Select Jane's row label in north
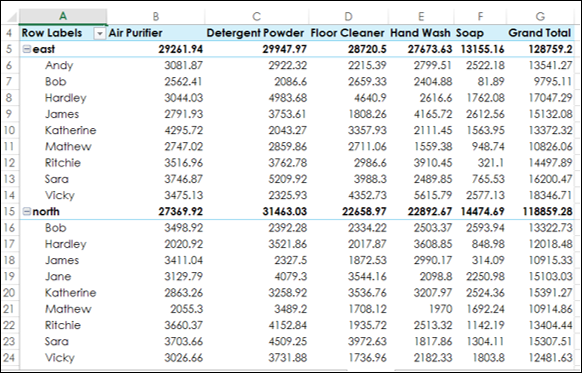Screen dimensions: 582x373 click(58, 277)
